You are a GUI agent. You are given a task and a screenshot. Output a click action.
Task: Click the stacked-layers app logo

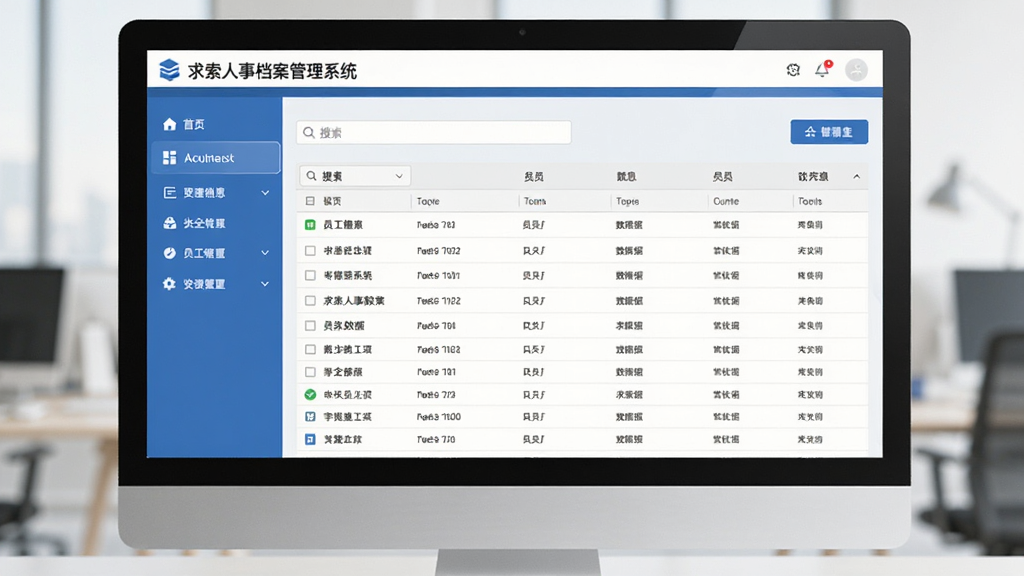point(169,70)
